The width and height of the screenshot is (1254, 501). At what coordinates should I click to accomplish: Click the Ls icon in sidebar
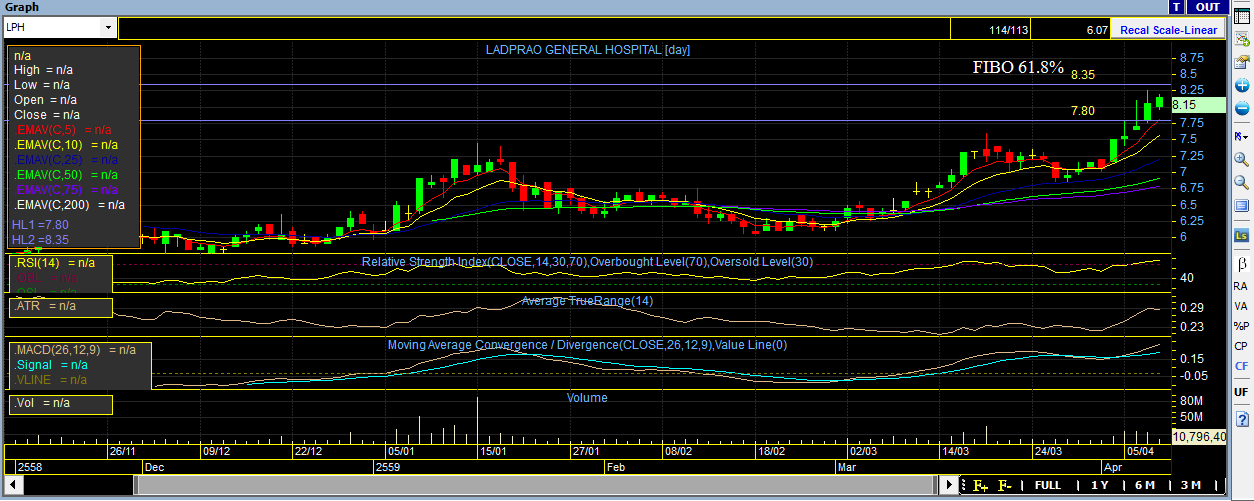coord(1241,235)
